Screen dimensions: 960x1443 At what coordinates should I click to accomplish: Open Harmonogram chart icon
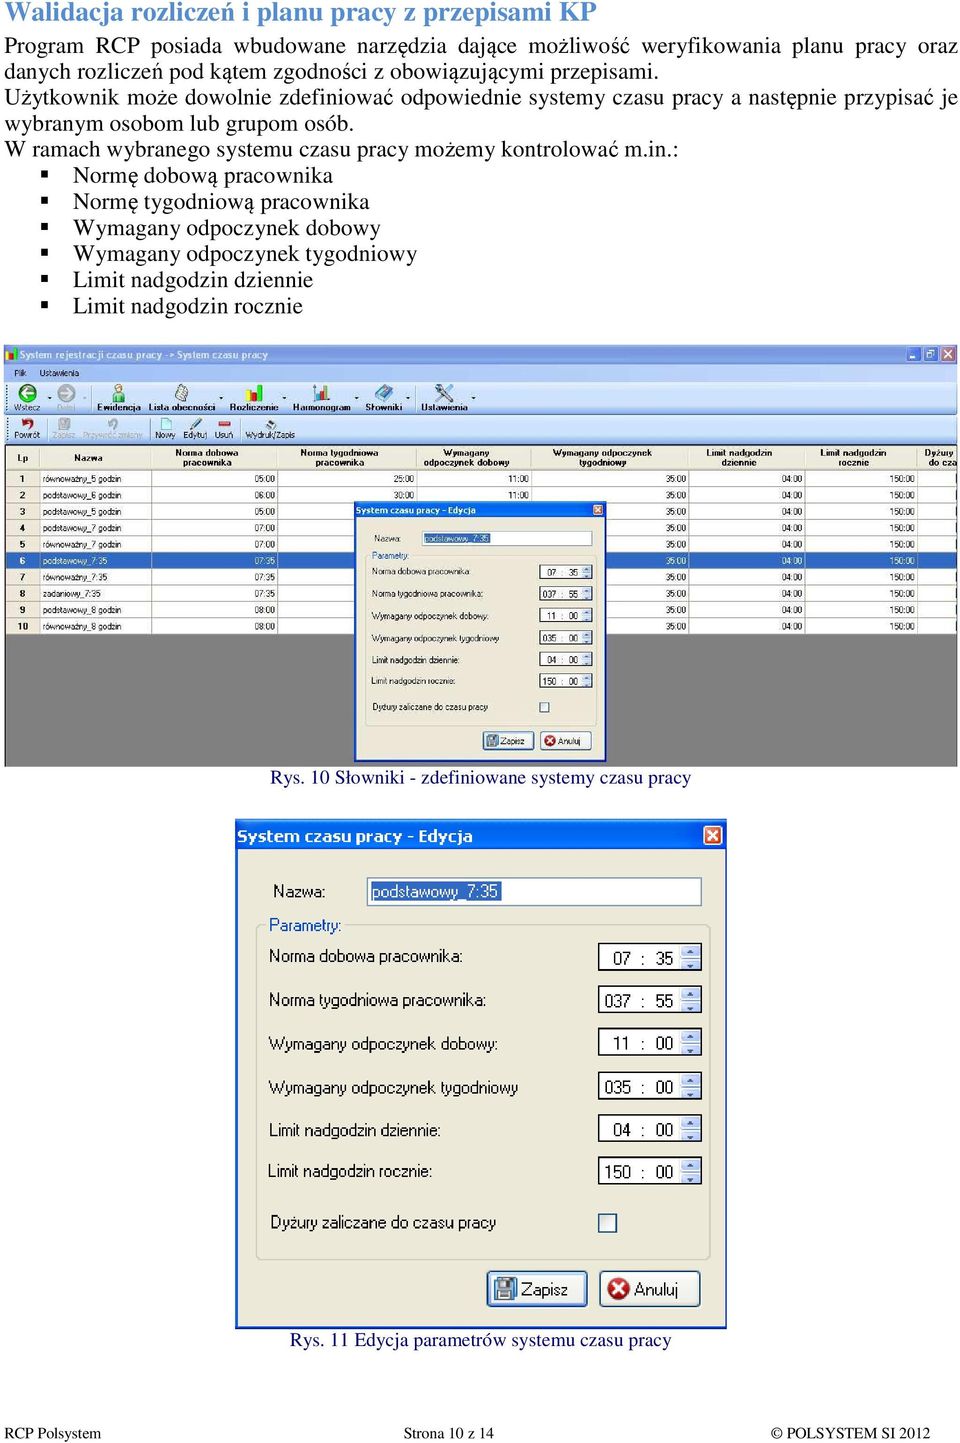[321, 392]
